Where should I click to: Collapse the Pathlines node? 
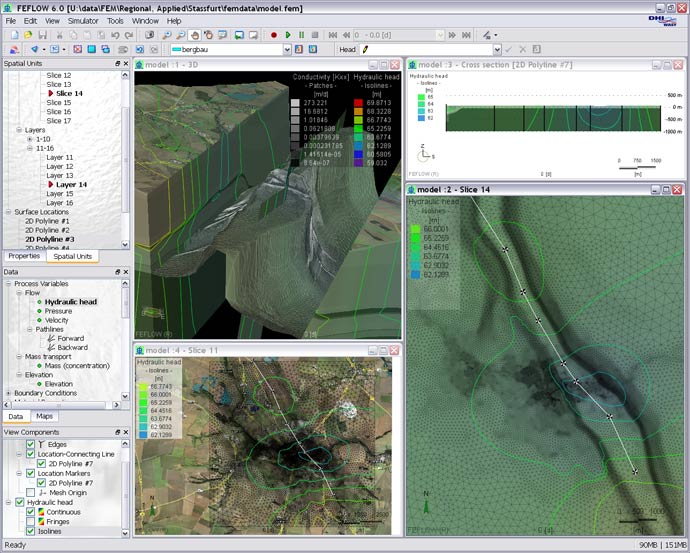click(x=29, y=329)
